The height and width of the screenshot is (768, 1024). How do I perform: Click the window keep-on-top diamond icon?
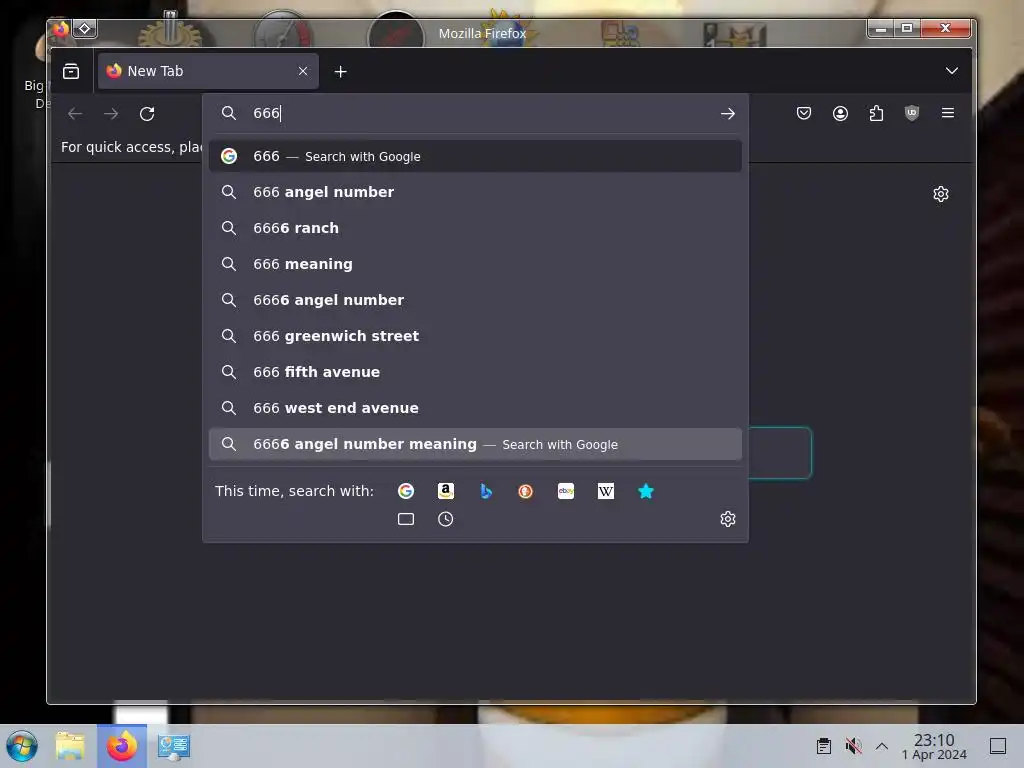point(84,29)
